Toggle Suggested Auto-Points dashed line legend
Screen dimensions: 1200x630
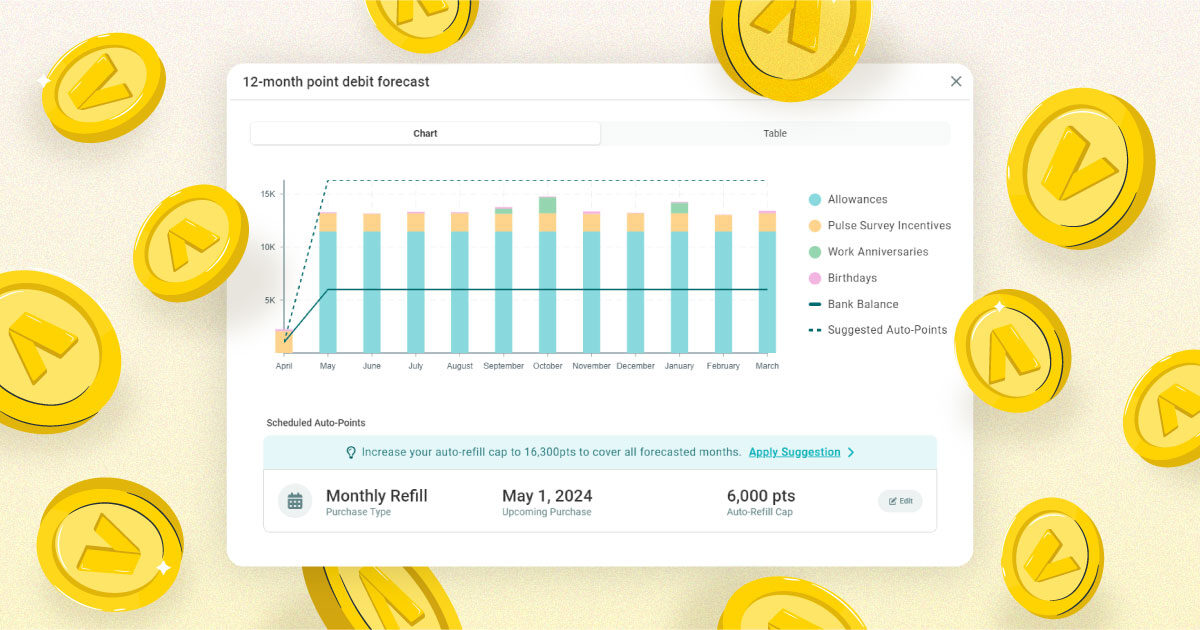click(886, 330)
